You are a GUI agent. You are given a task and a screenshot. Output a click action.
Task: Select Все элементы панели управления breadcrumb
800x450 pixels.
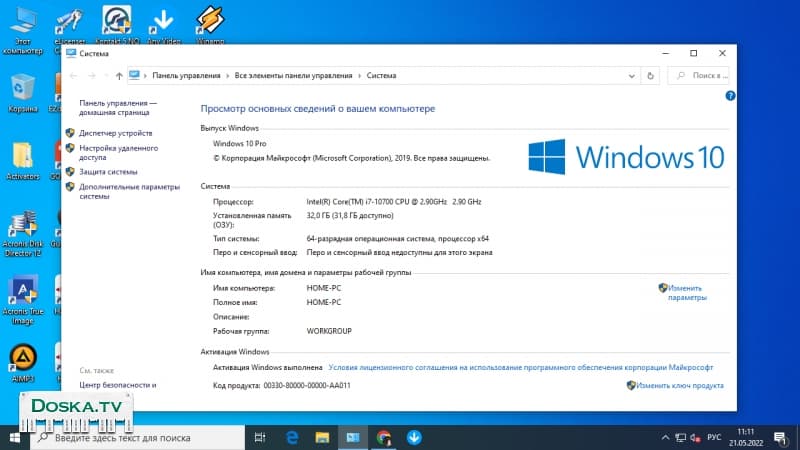click(293, 75)
